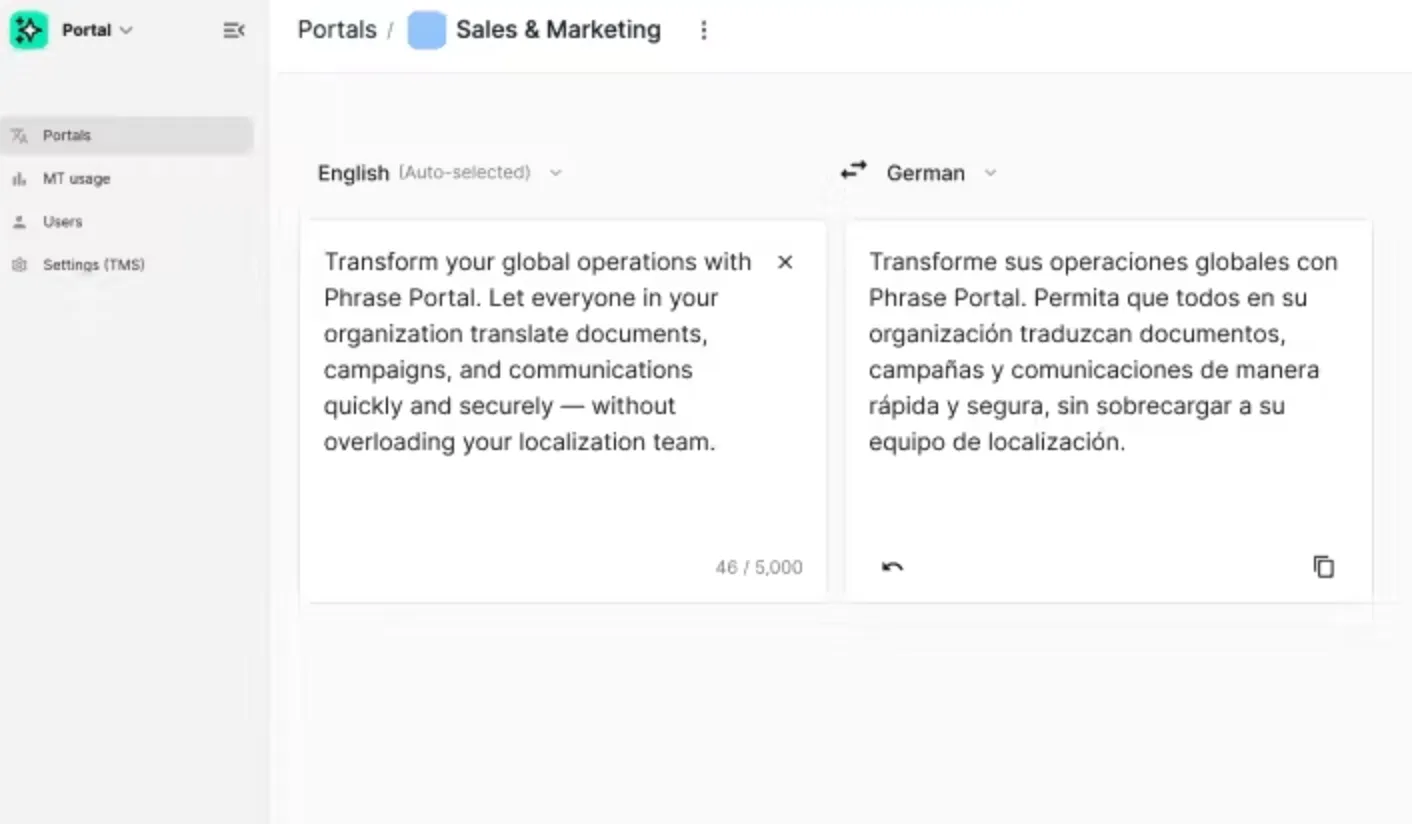Copy the translated text to clipboard
This screenshot has height=824, width=1412.
(x=1323, y=567)
